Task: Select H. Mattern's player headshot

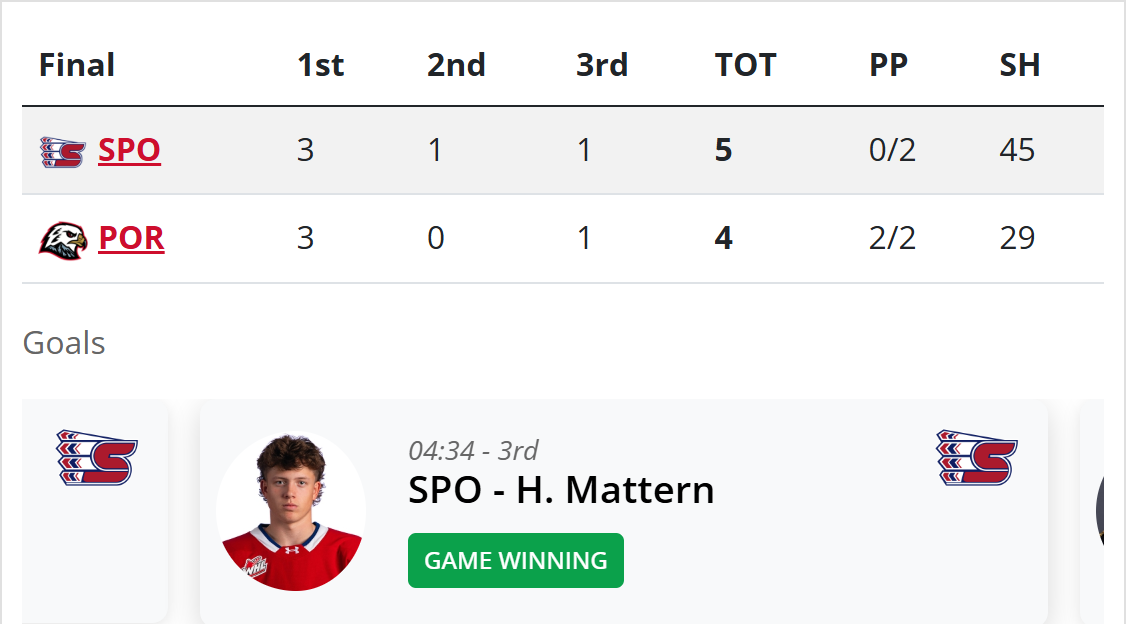Action: click(291, 513)
